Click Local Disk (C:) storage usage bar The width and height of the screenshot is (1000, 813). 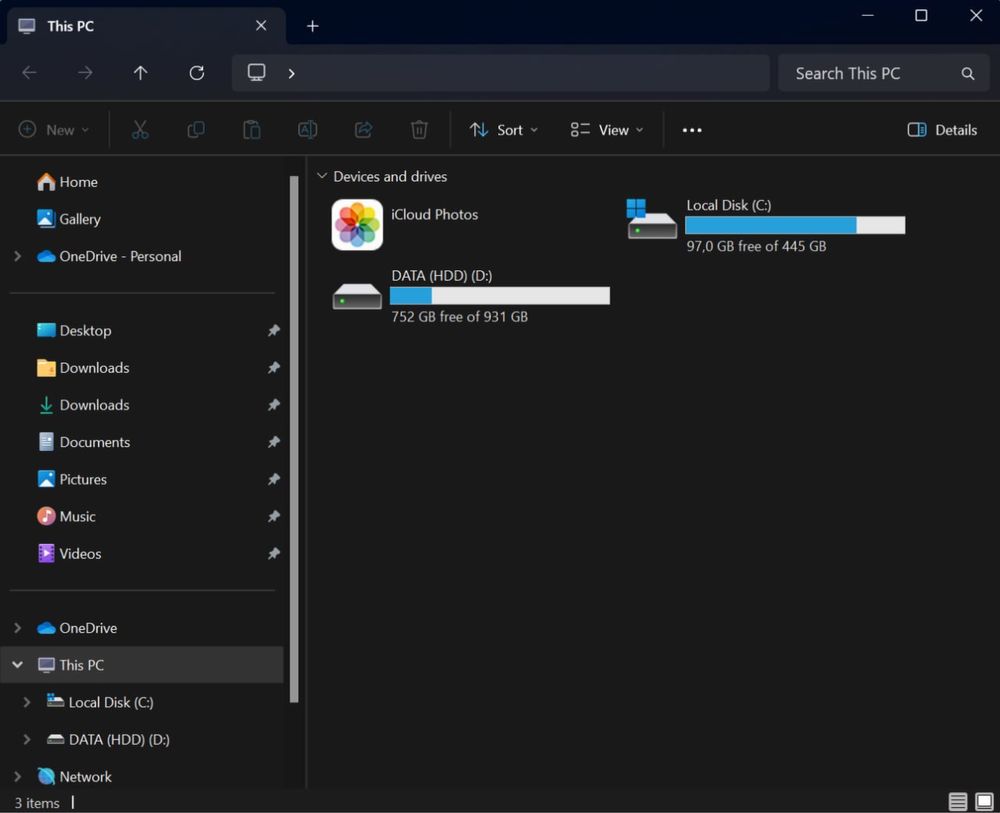click(x=795, y=225)
